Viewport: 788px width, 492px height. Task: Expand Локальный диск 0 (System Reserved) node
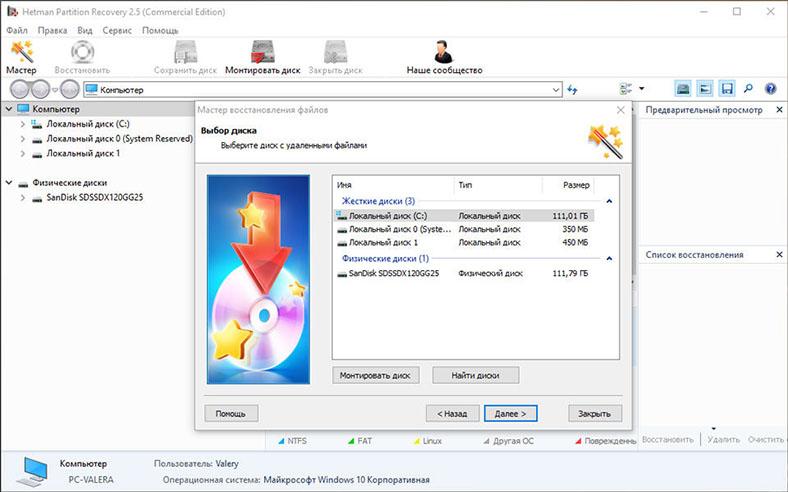23,139
